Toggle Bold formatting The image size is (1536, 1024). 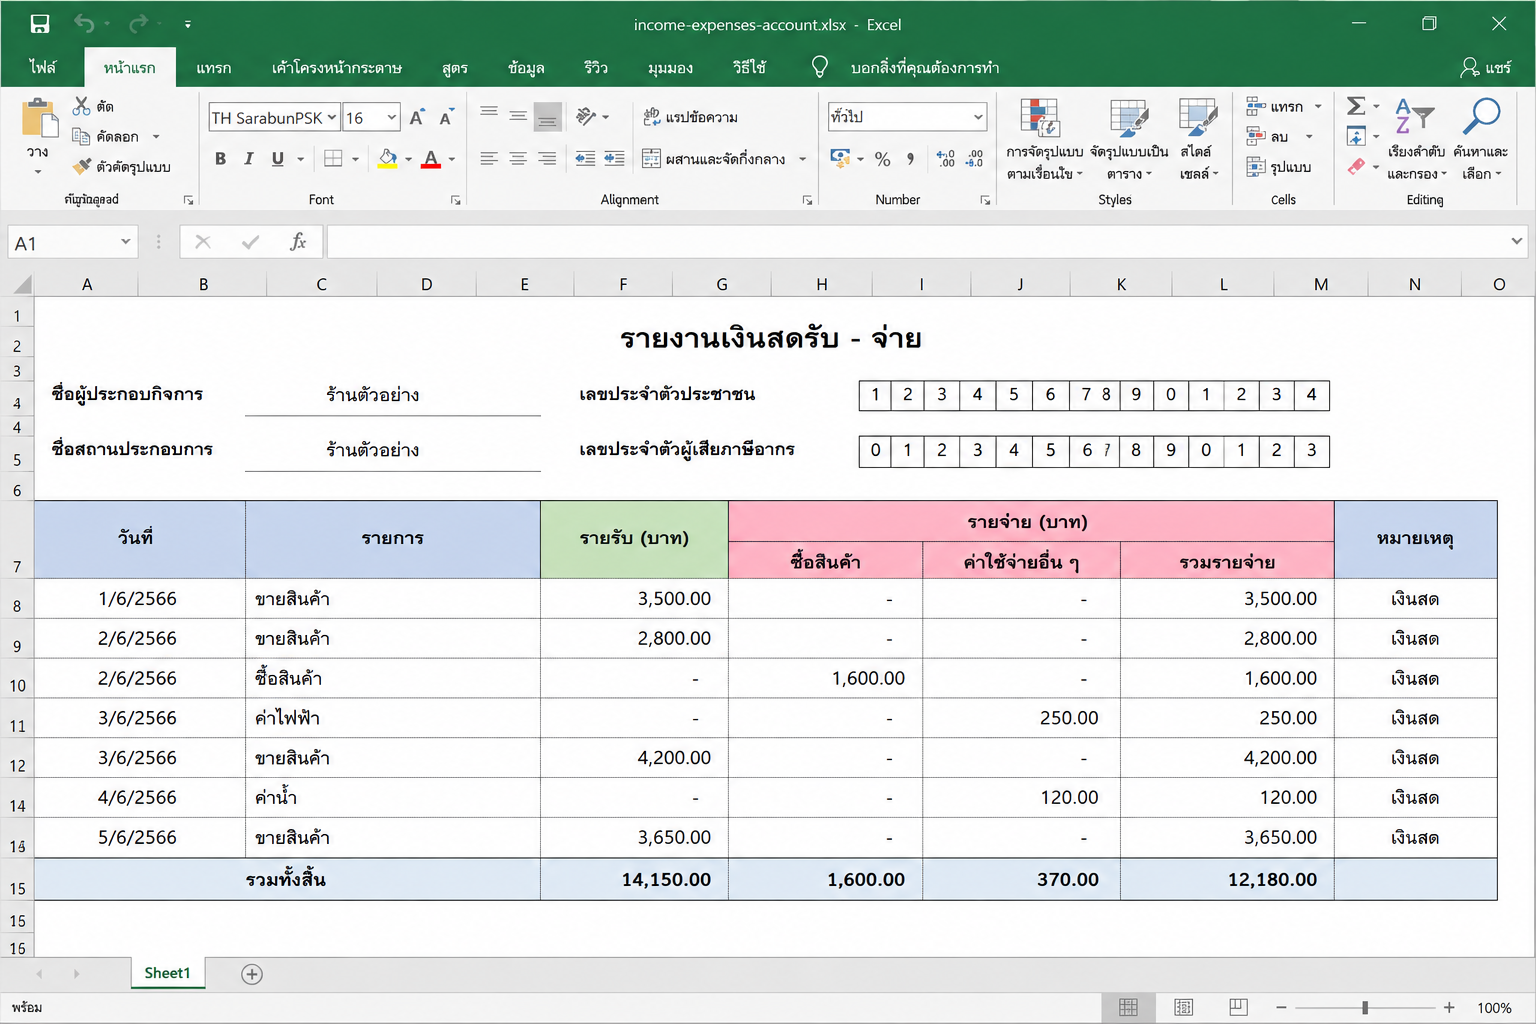pyautogui.click(x=220, y=159)
